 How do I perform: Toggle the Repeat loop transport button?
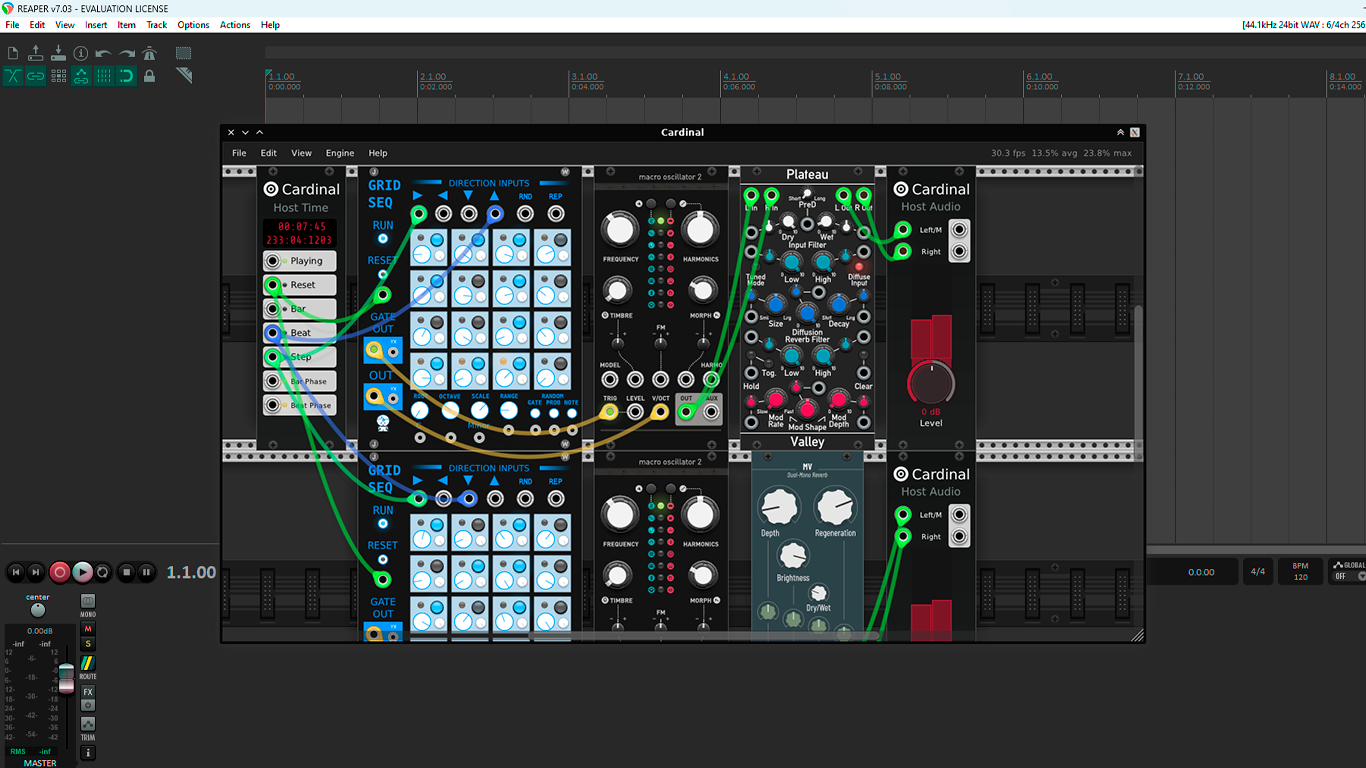pyautogui.click(x=103, y=572)
